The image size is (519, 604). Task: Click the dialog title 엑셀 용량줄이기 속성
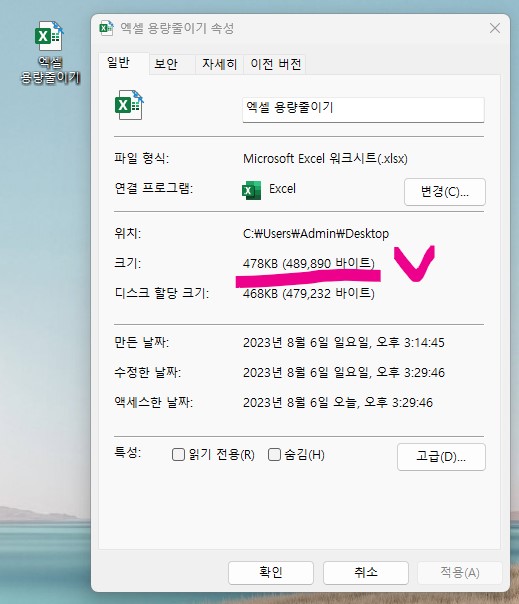[x=177, y=28]
